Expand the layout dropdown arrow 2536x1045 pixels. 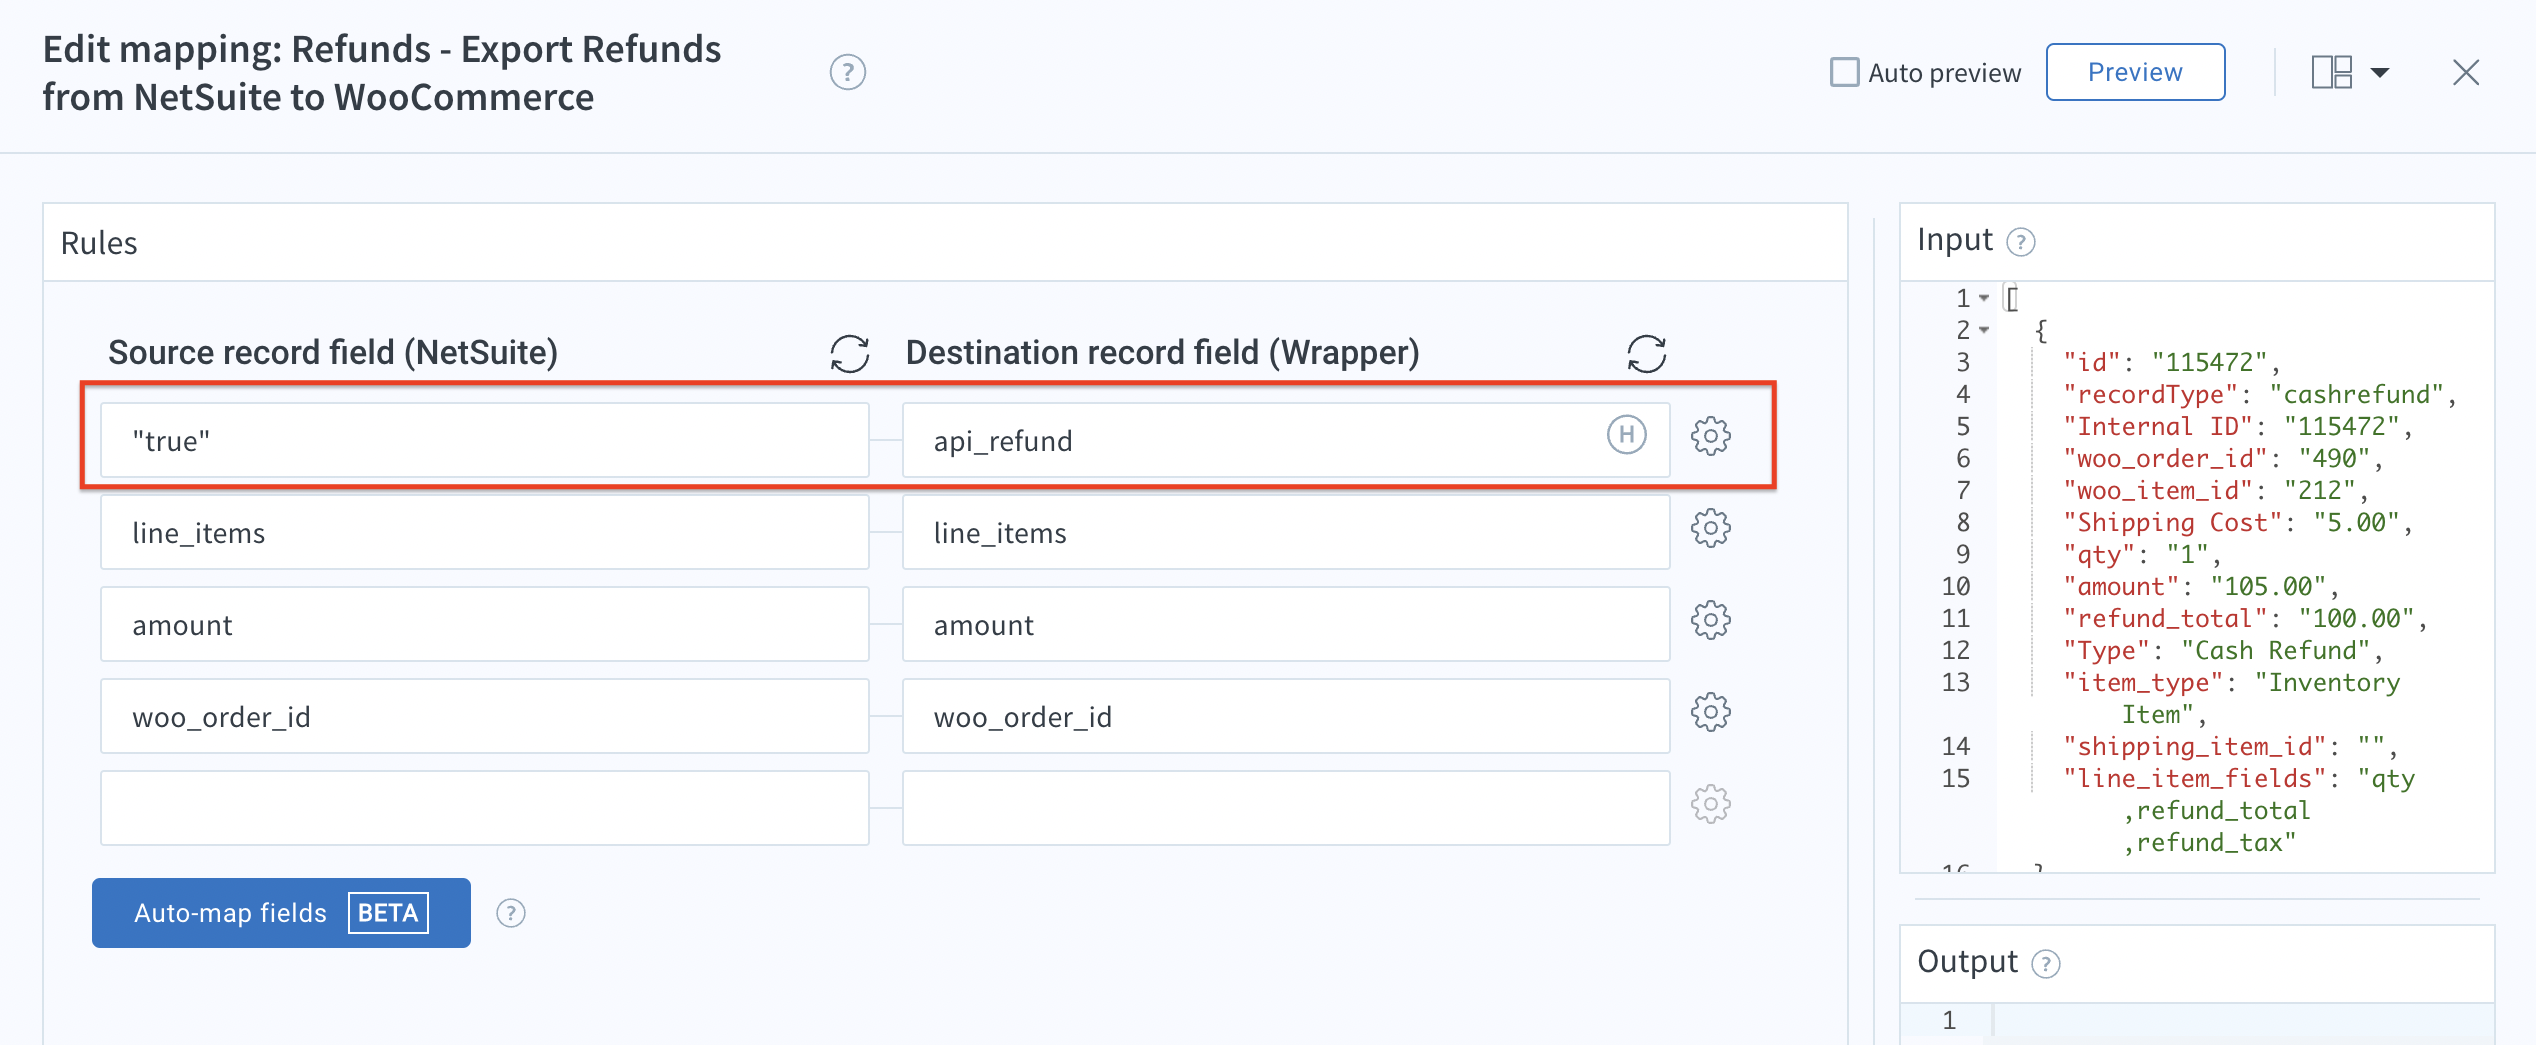pos(2380,72)
